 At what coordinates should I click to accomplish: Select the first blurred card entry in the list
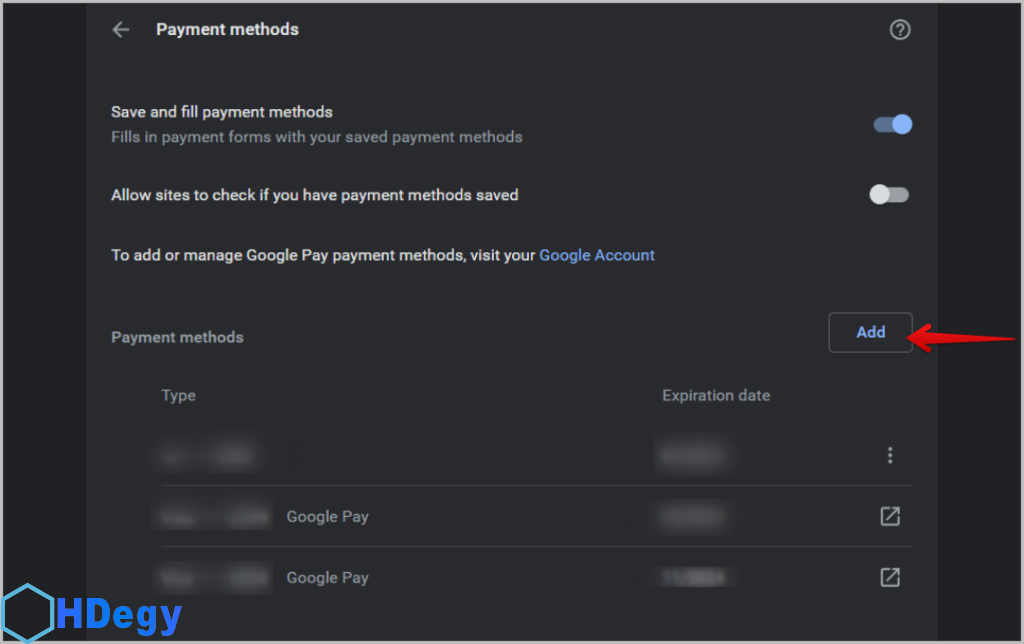click(x=210, y=457)
